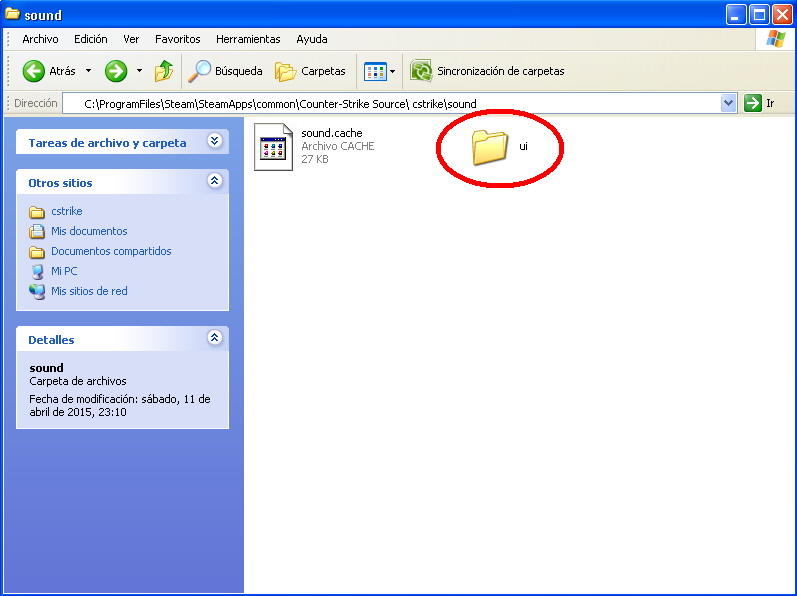Open the Ayuda menu
Image resolution: width=797 pixels, height=596 pixels.
[x=312, y=39]
